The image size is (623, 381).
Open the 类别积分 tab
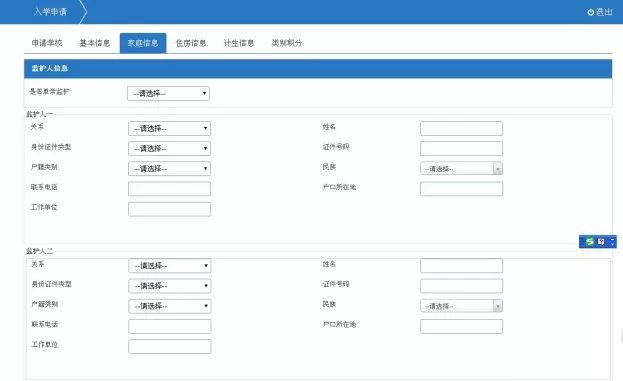287,43
